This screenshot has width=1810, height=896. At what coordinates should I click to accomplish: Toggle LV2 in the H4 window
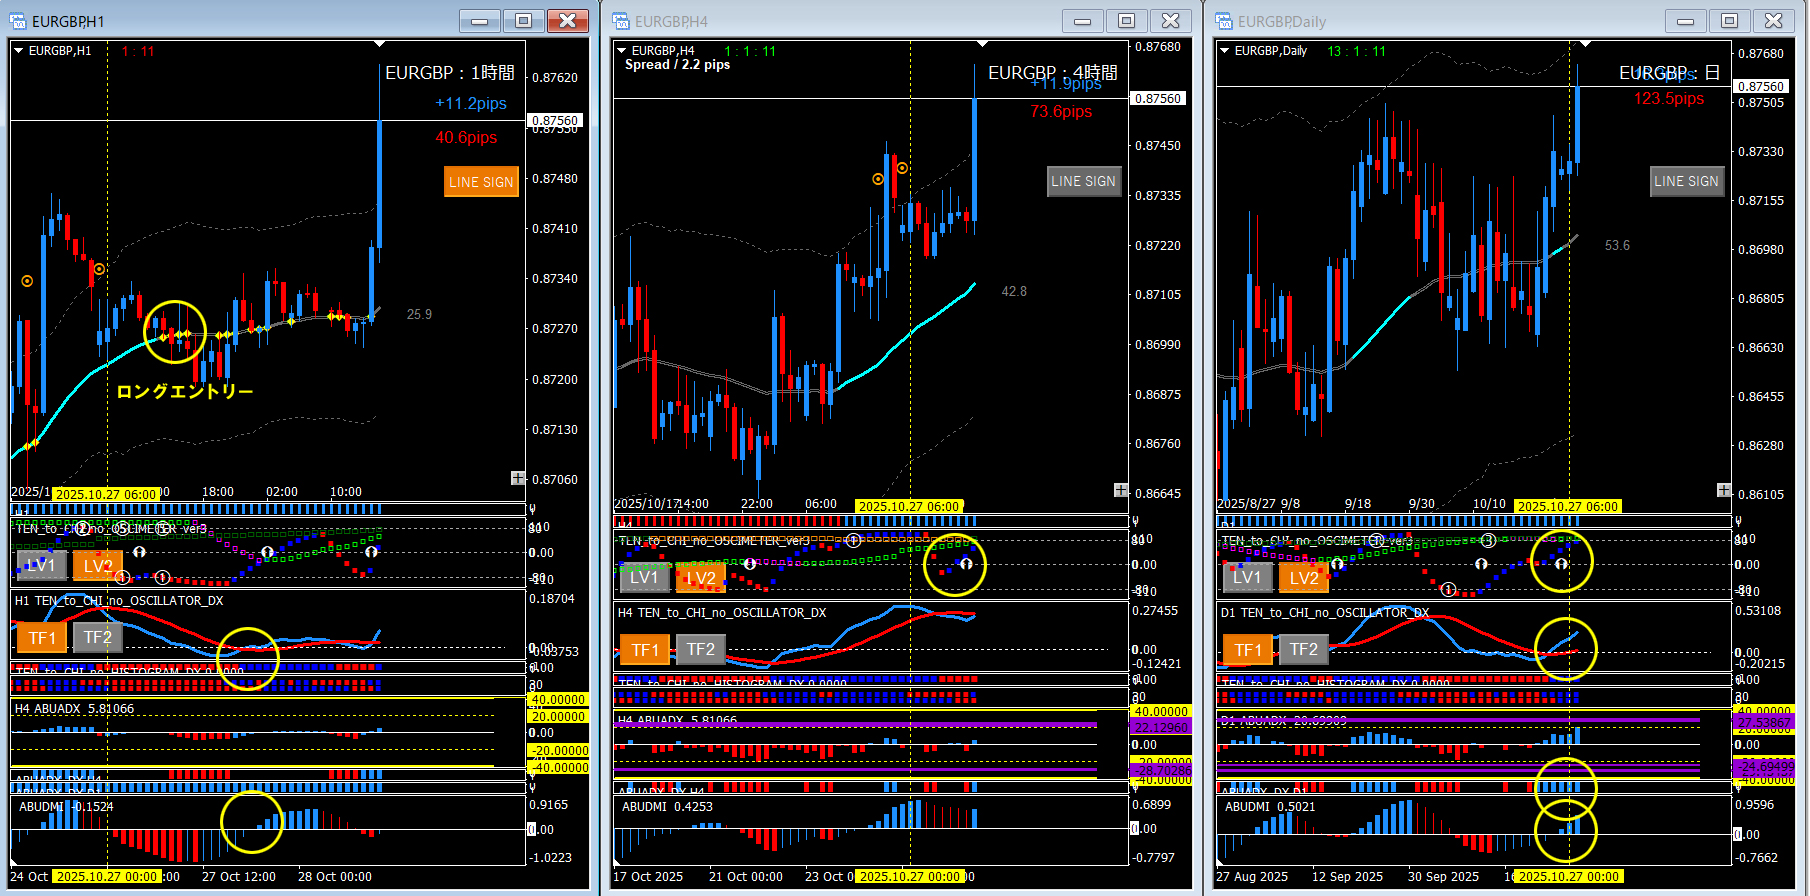(x=700, y=577)
